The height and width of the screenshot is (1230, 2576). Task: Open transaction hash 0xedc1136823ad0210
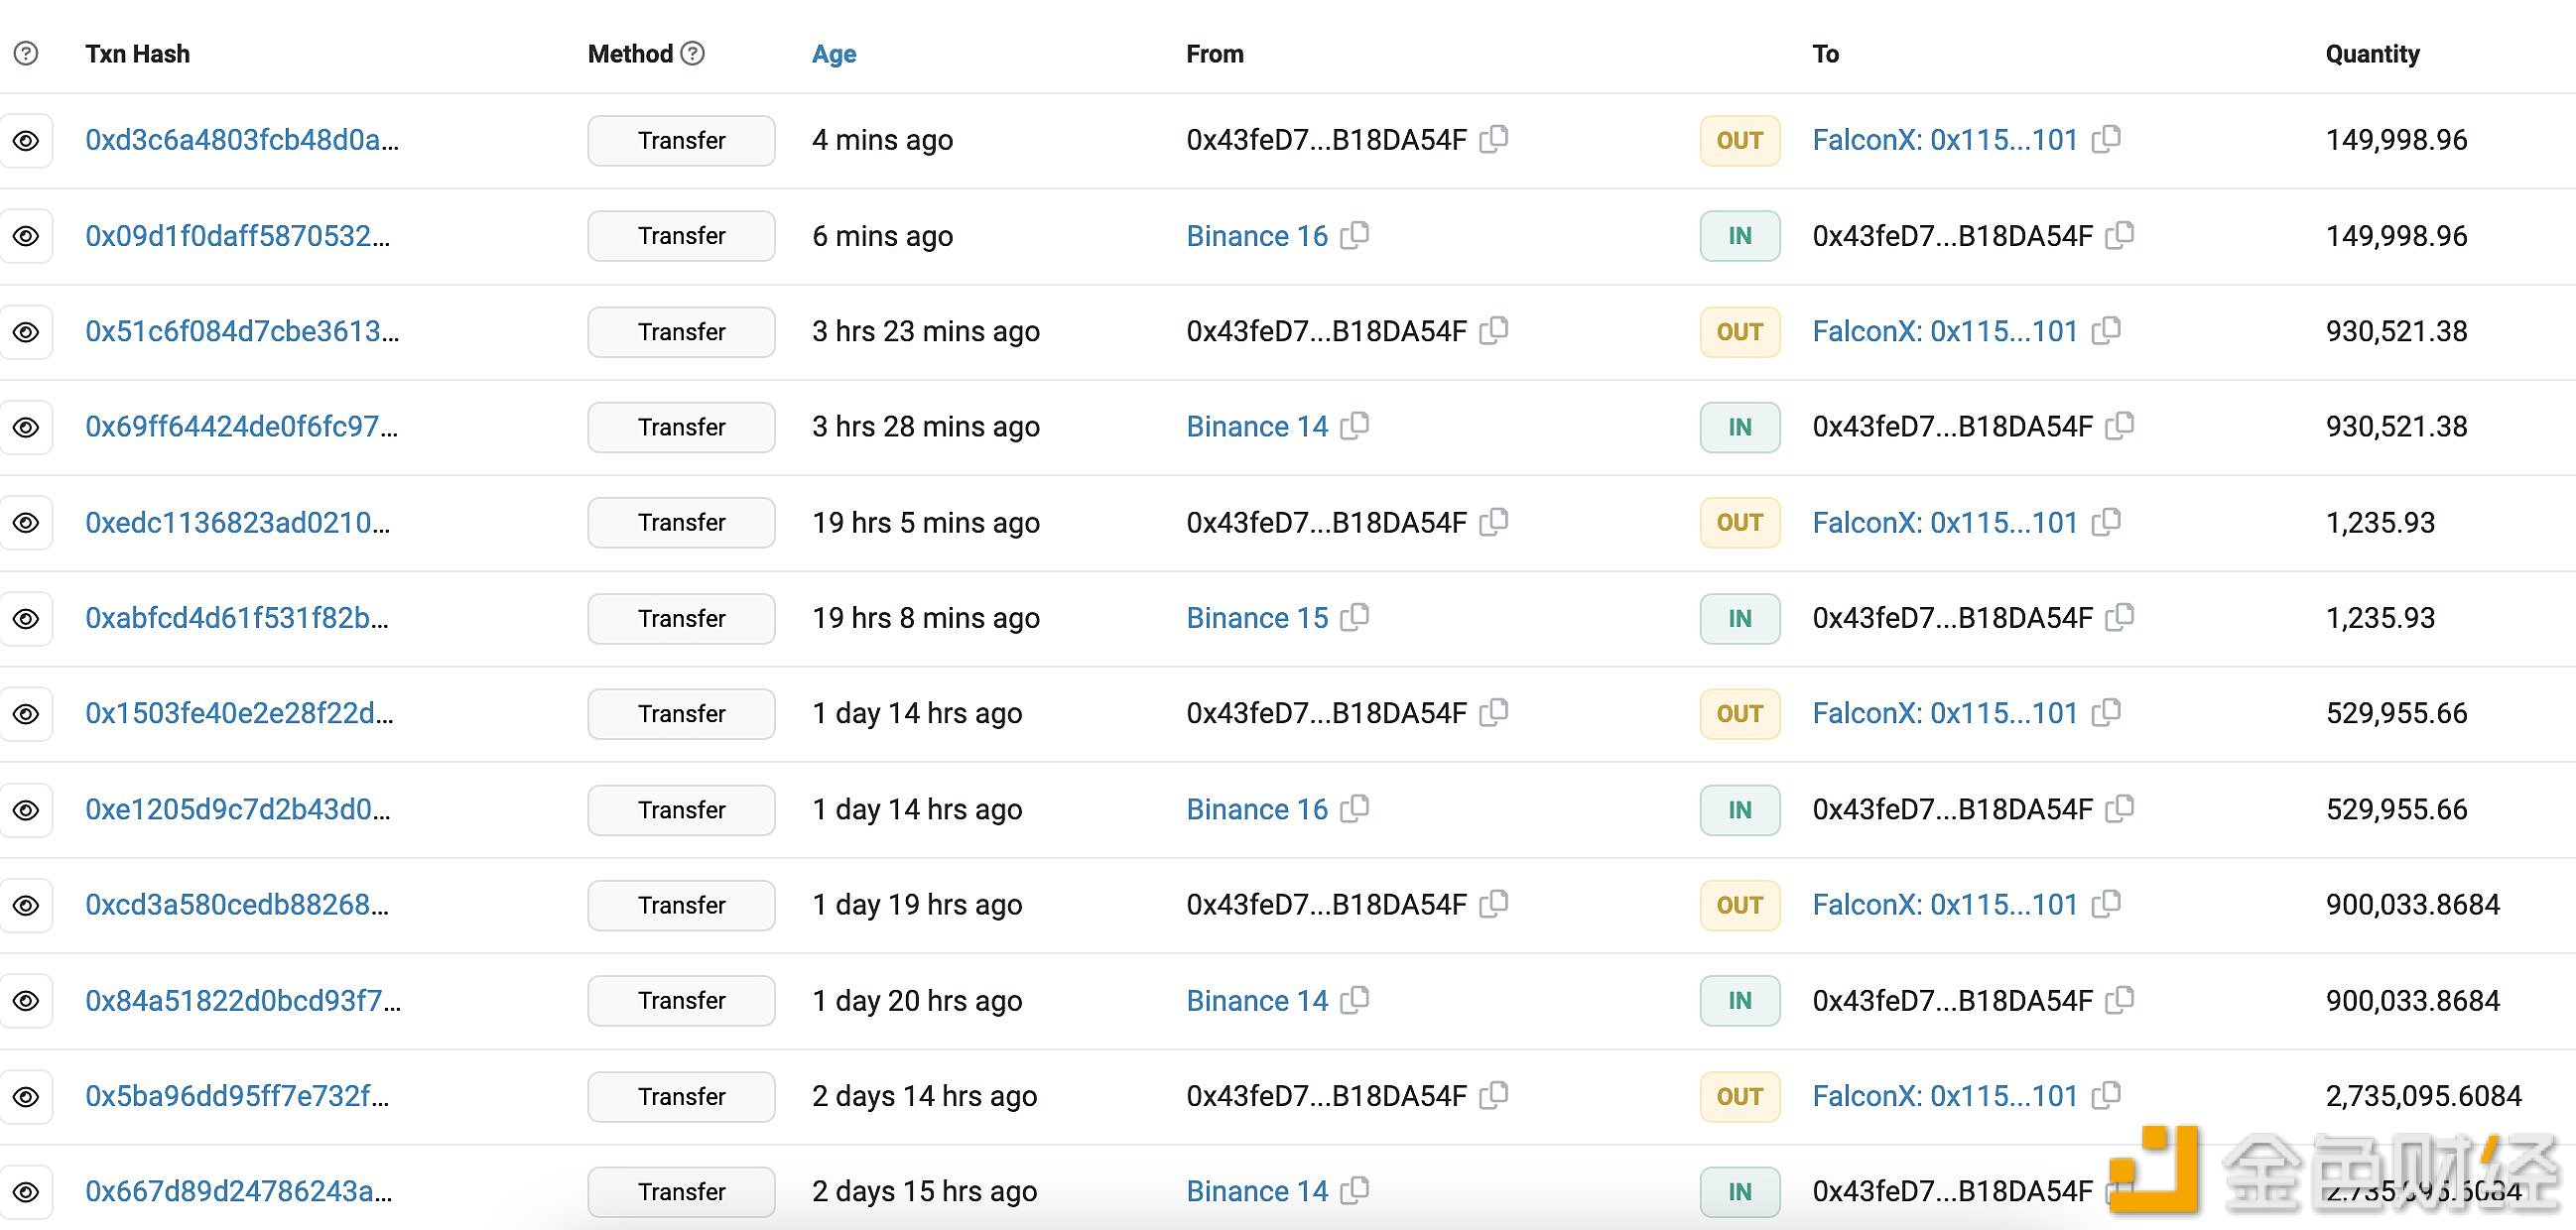(238, 523)
